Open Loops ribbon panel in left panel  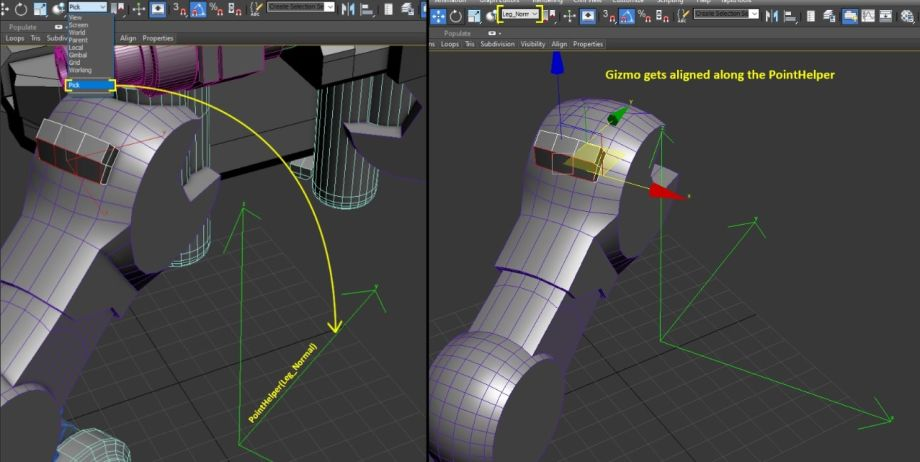(x=15, y=38)
